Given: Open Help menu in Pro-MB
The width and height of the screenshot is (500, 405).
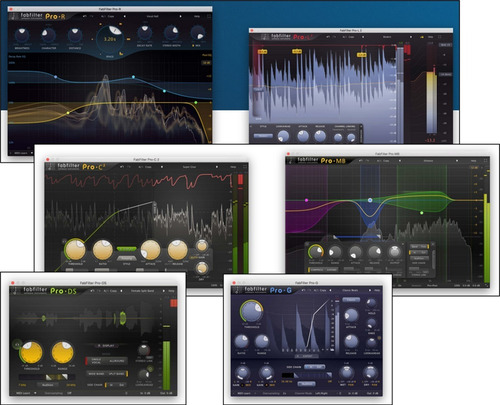Looking at the screenshot, I should [473, 161].
